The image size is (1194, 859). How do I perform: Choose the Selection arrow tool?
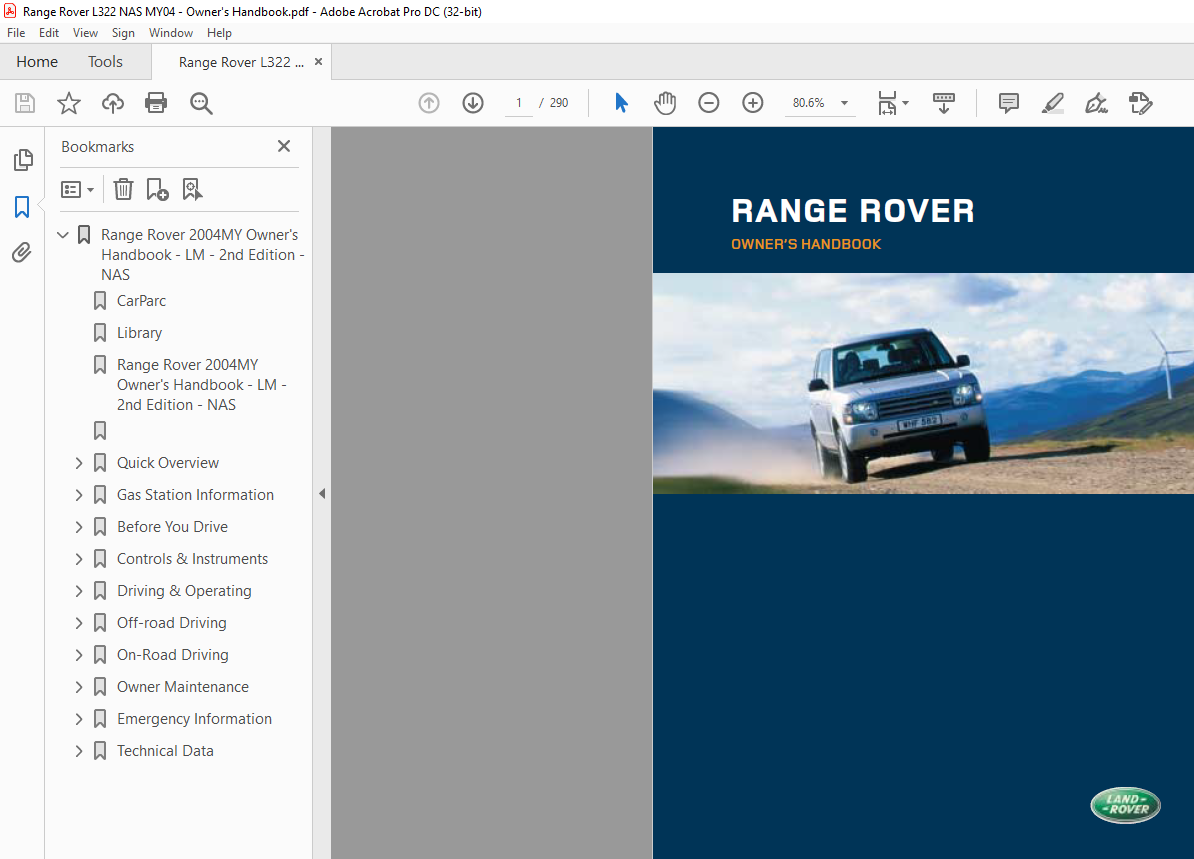click(x=621, y=103)
